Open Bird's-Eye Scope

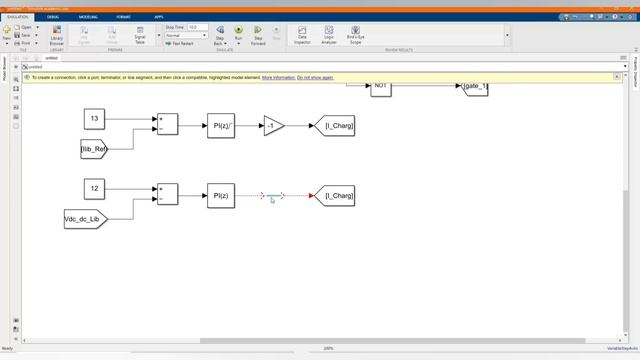tap(356, 35)
